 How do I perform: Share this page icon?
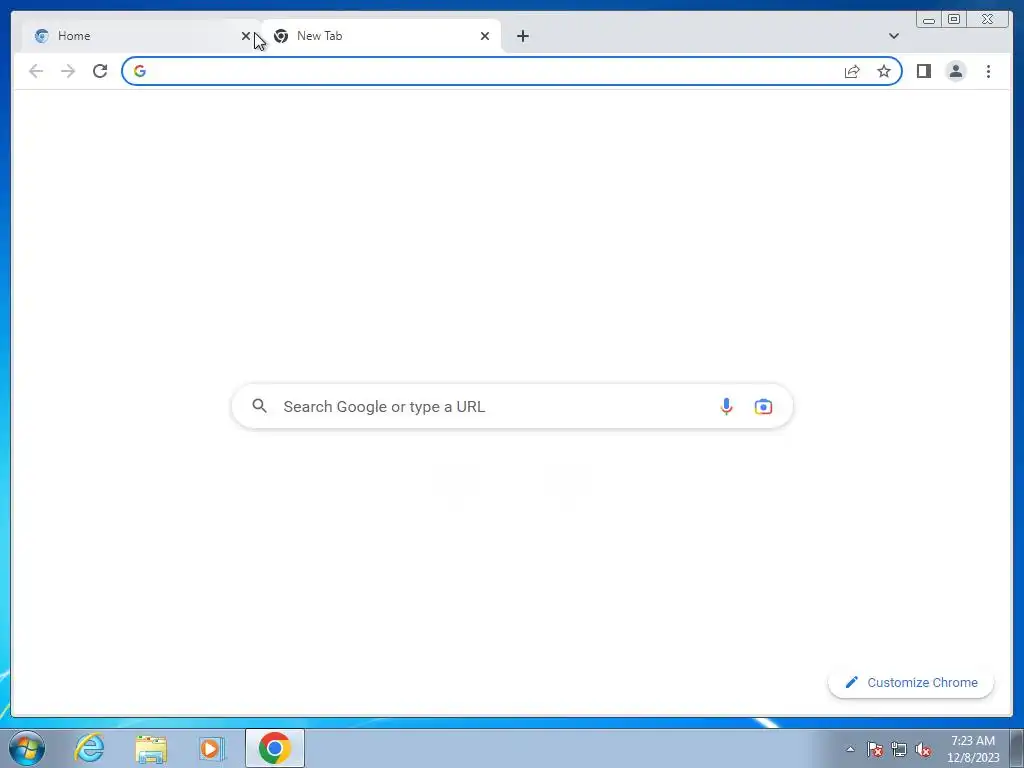coord(852,71)
